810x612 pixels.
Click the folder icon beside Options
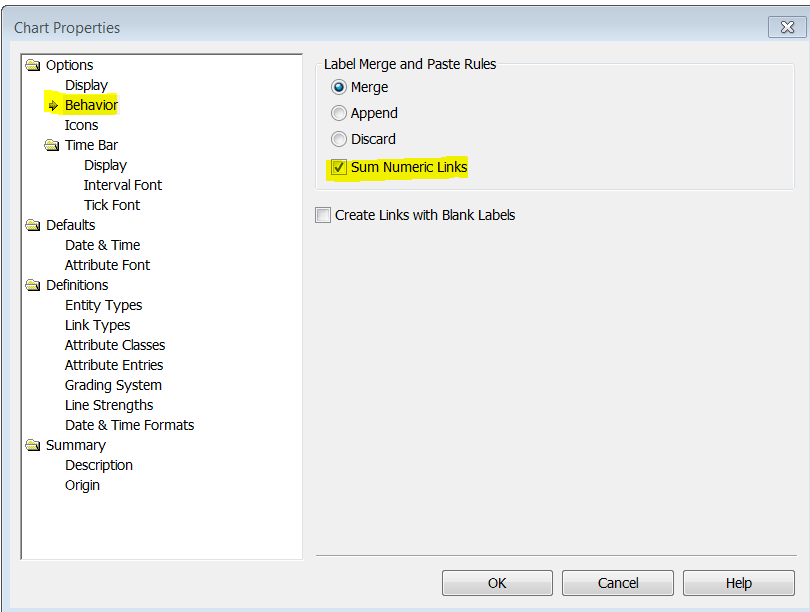tap(33, 64)
